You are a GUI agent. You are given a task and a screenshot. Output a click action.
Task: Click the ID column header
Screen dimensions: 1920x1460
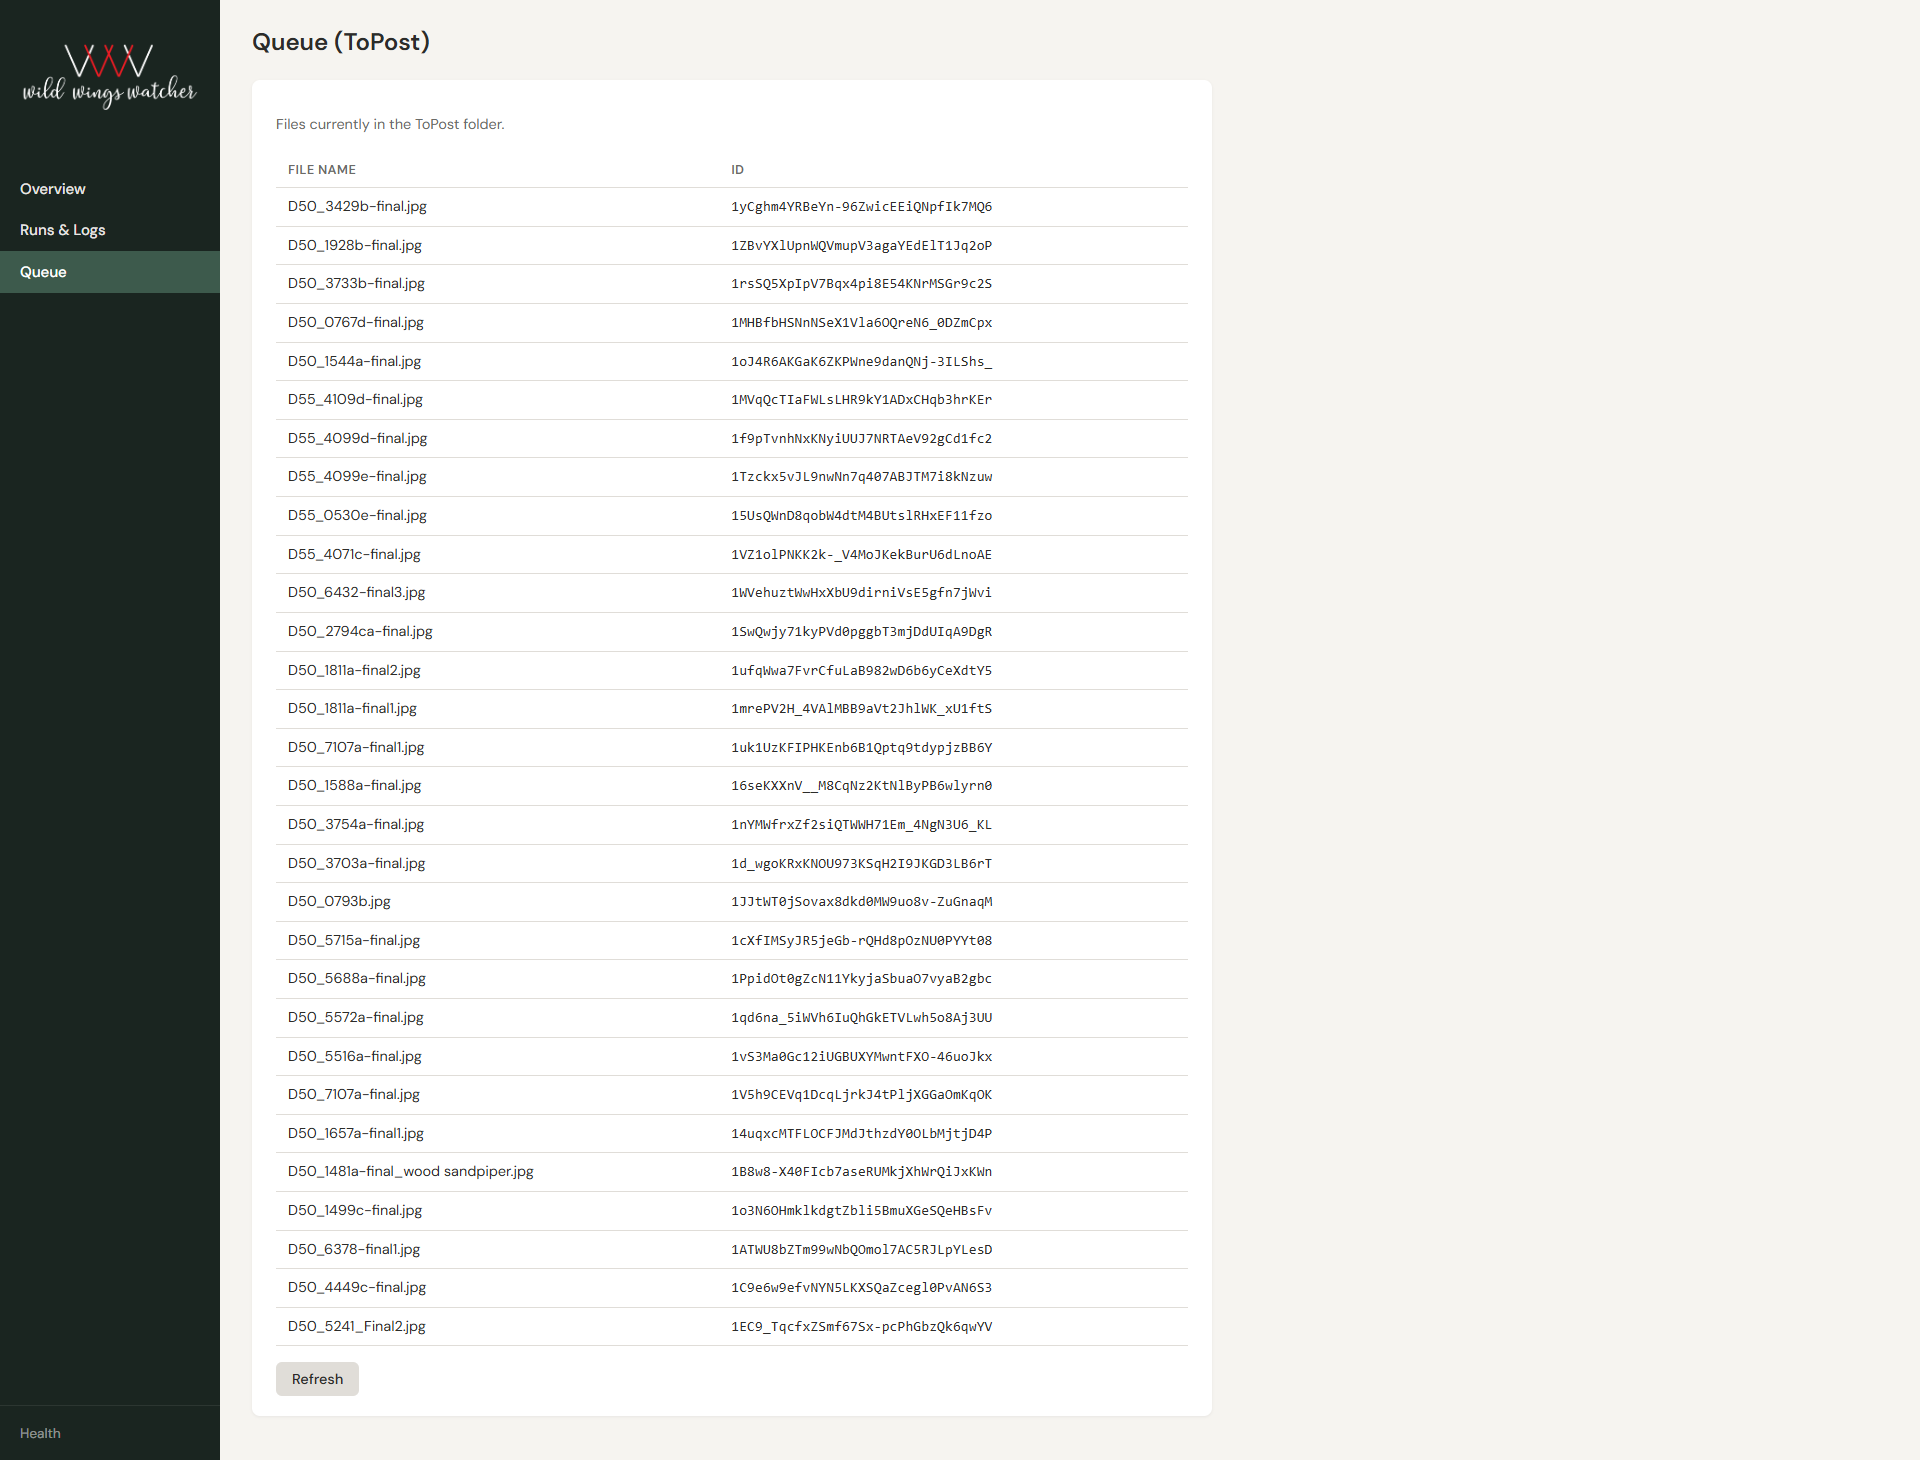coord(737,170)
